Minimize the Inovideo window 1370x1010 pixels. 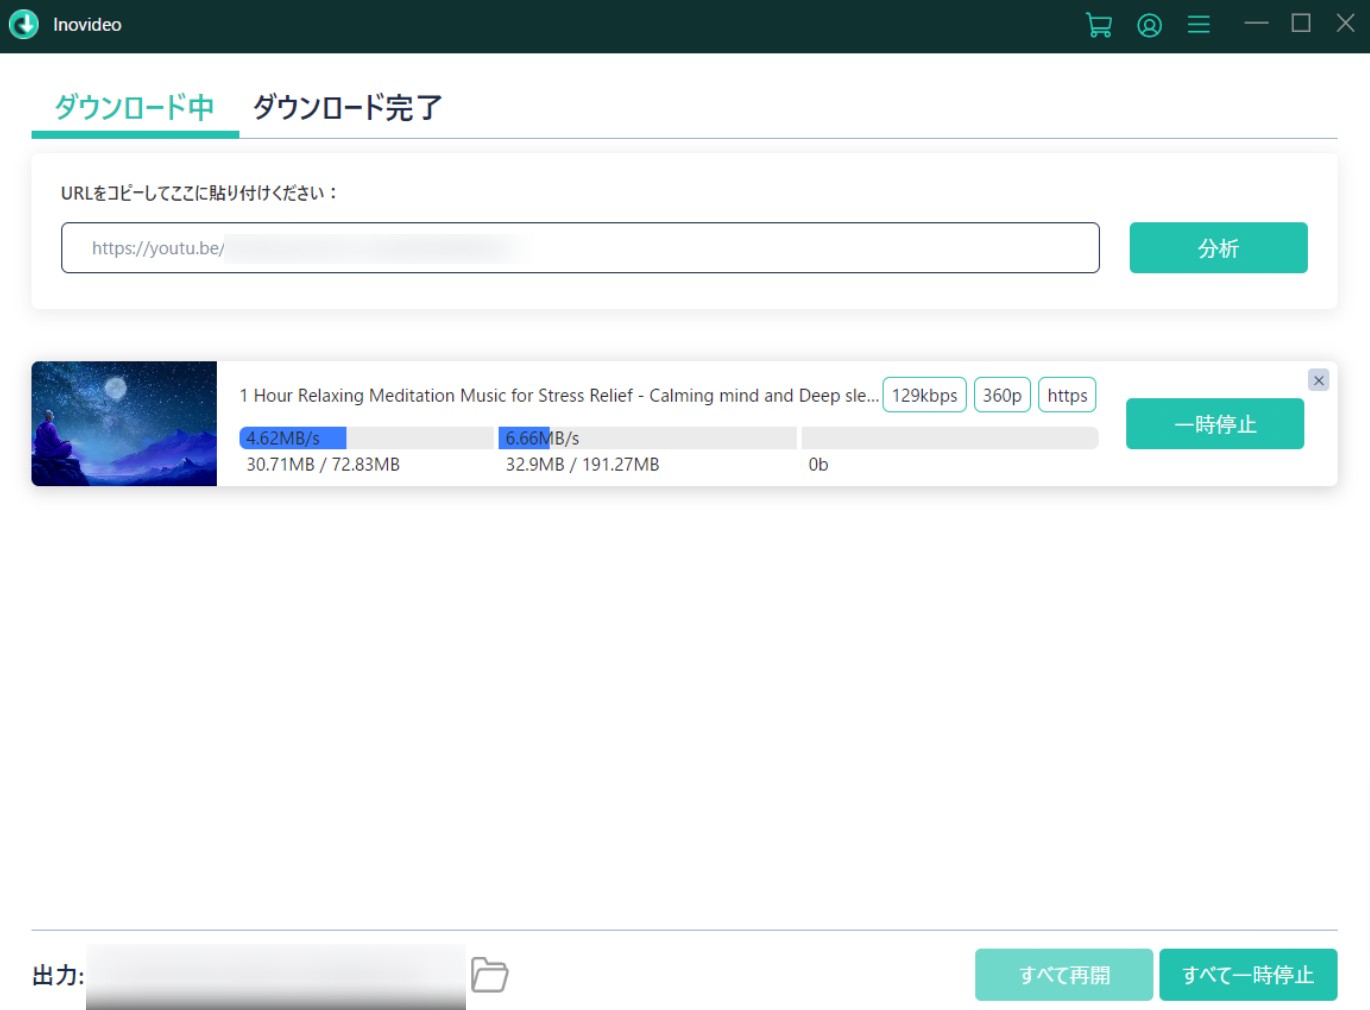[1256, 23]
